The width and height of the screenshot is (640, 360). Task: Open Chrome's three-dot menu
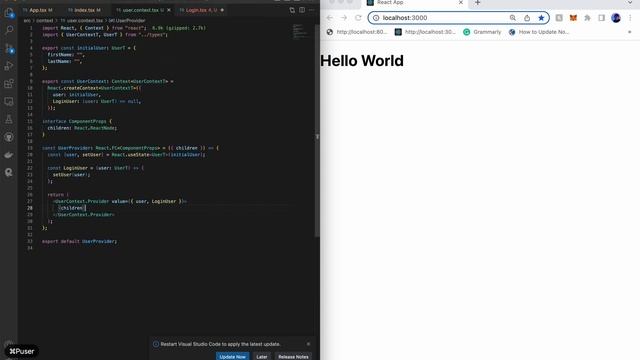pos(630,18)
